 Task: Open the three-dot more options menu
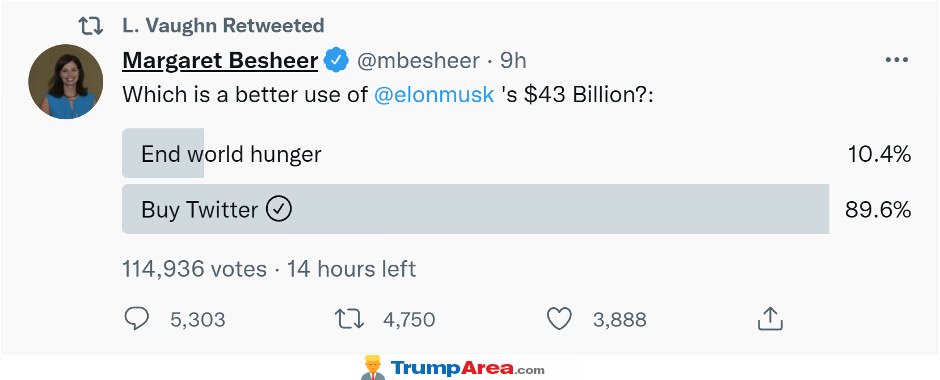(x=896, y=61)
